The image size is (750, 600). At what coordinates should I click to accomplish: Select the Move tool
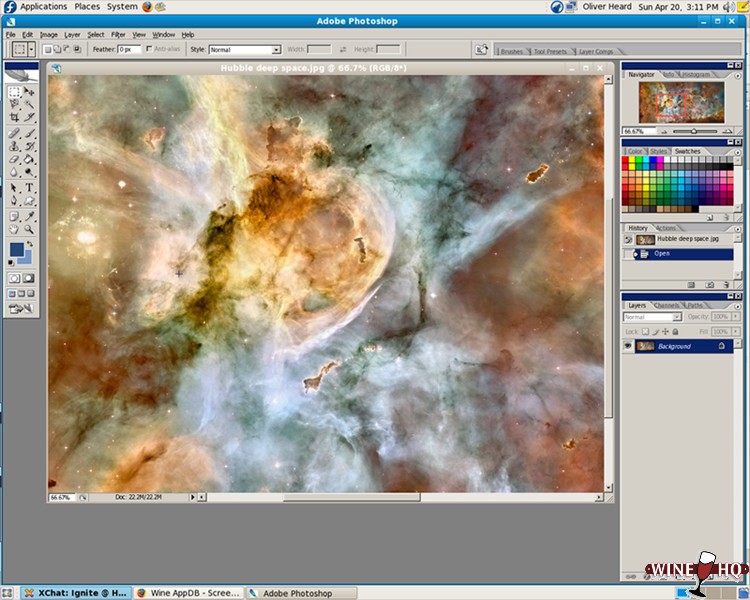[29, 91]
